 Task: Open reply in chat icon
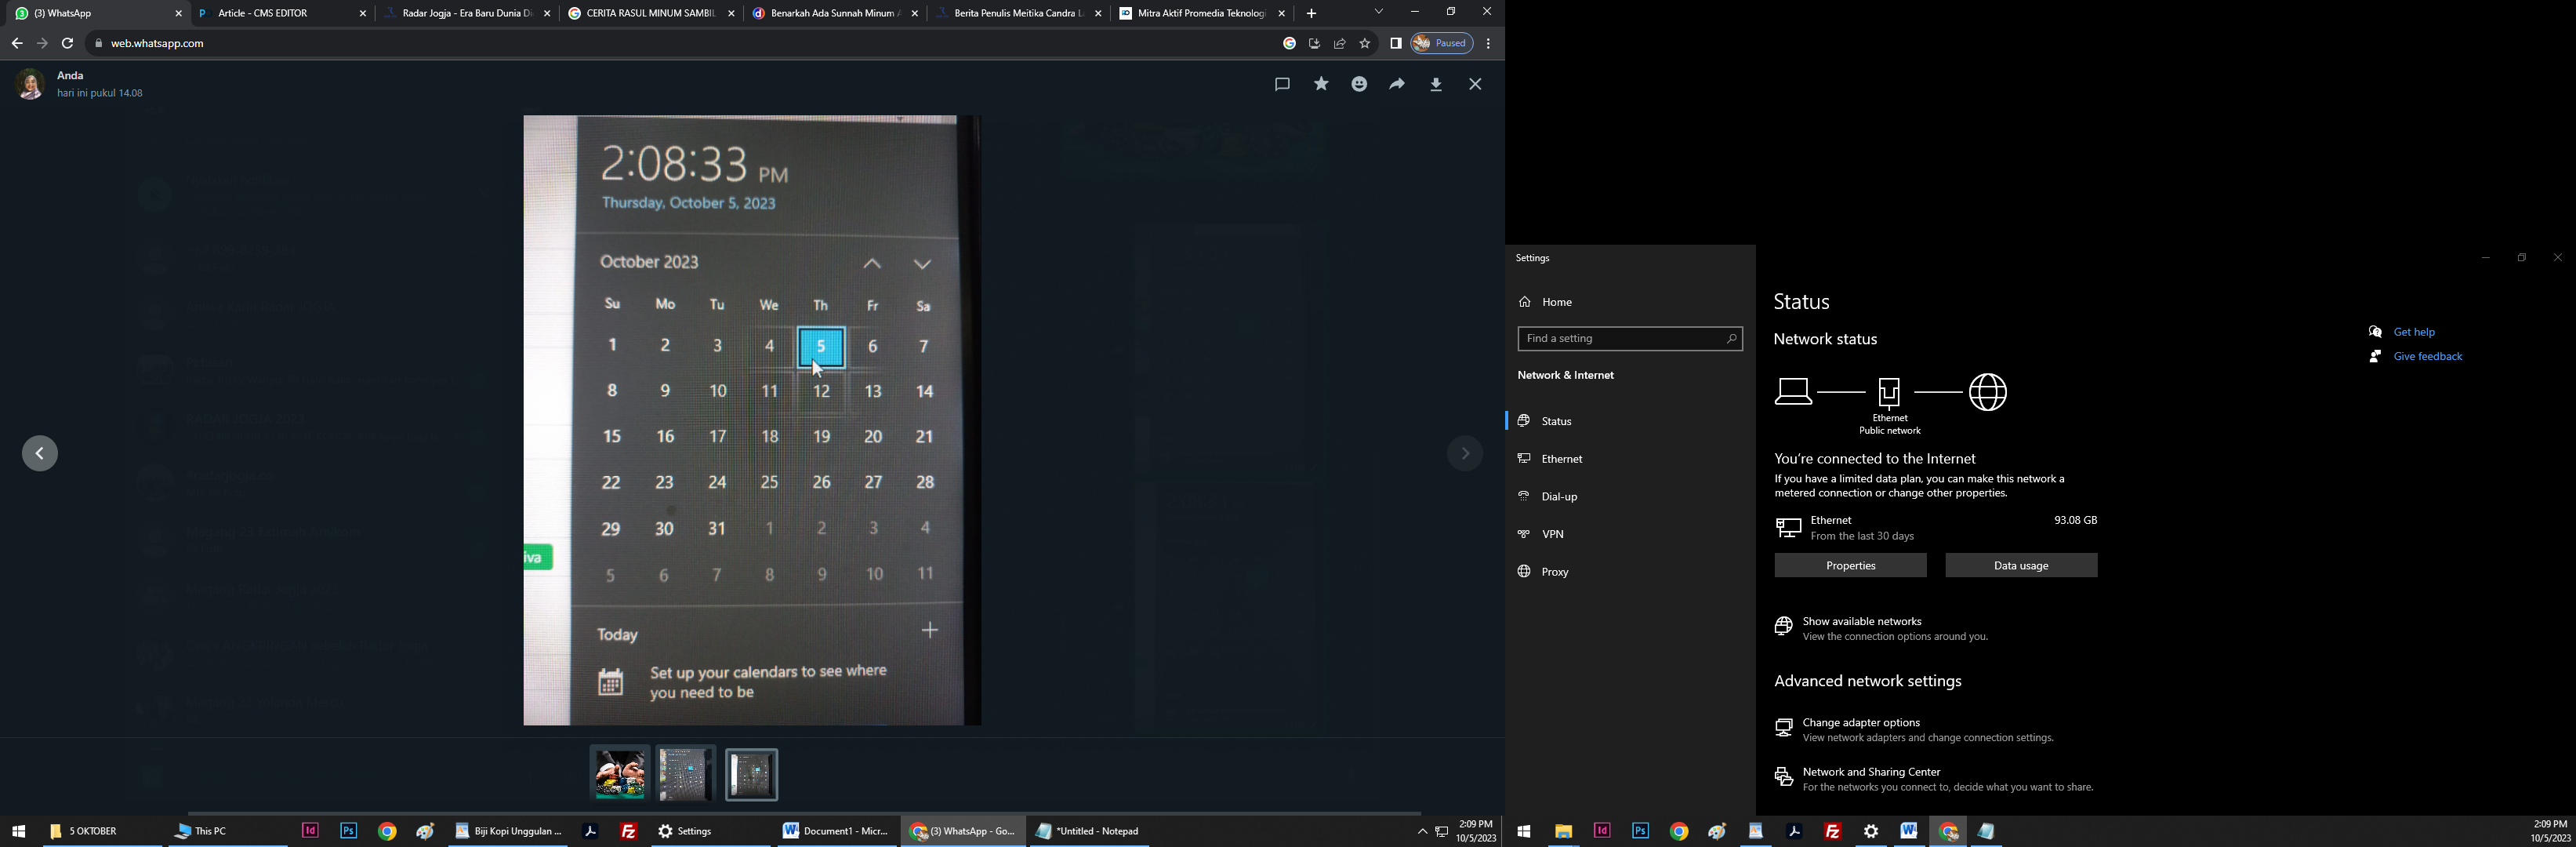point(1282,85)
